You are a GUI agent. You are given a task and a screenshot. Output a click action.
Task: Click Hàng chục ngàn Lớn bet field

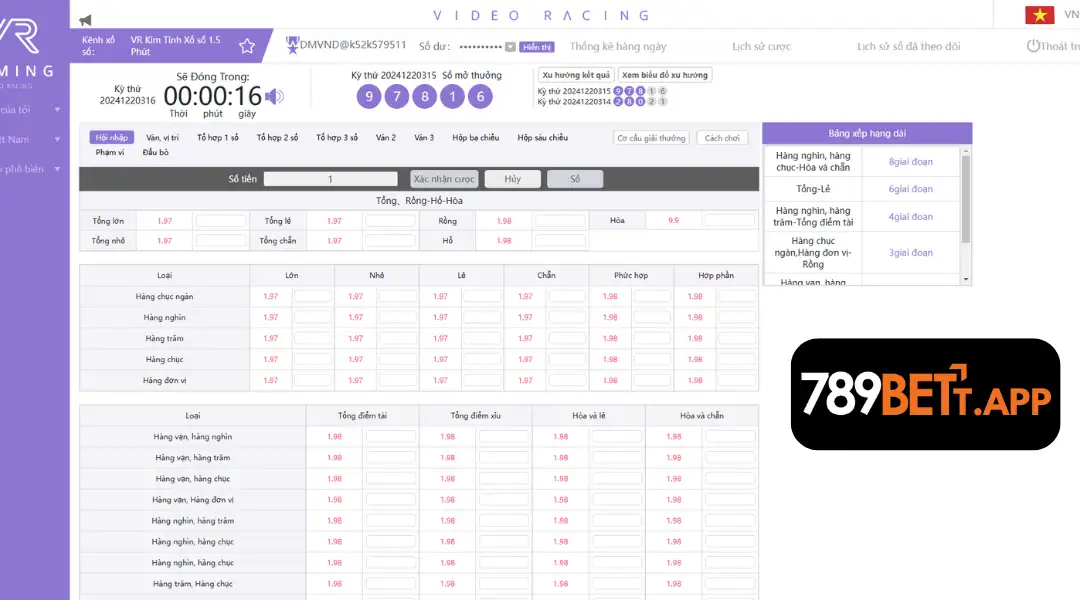tap(313, 297)
